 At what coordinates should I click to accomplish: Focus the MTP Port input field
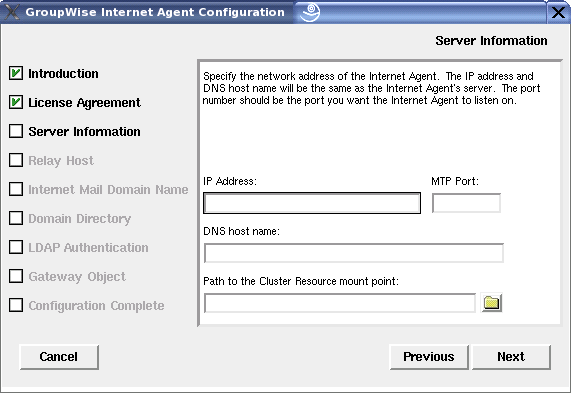466,203
